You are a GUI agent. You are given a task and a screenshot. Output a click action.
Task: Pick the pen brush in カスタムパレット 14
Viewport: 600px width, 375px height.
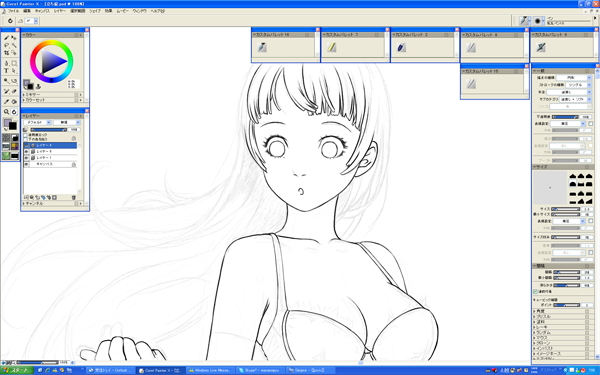[x=262, y=47]
